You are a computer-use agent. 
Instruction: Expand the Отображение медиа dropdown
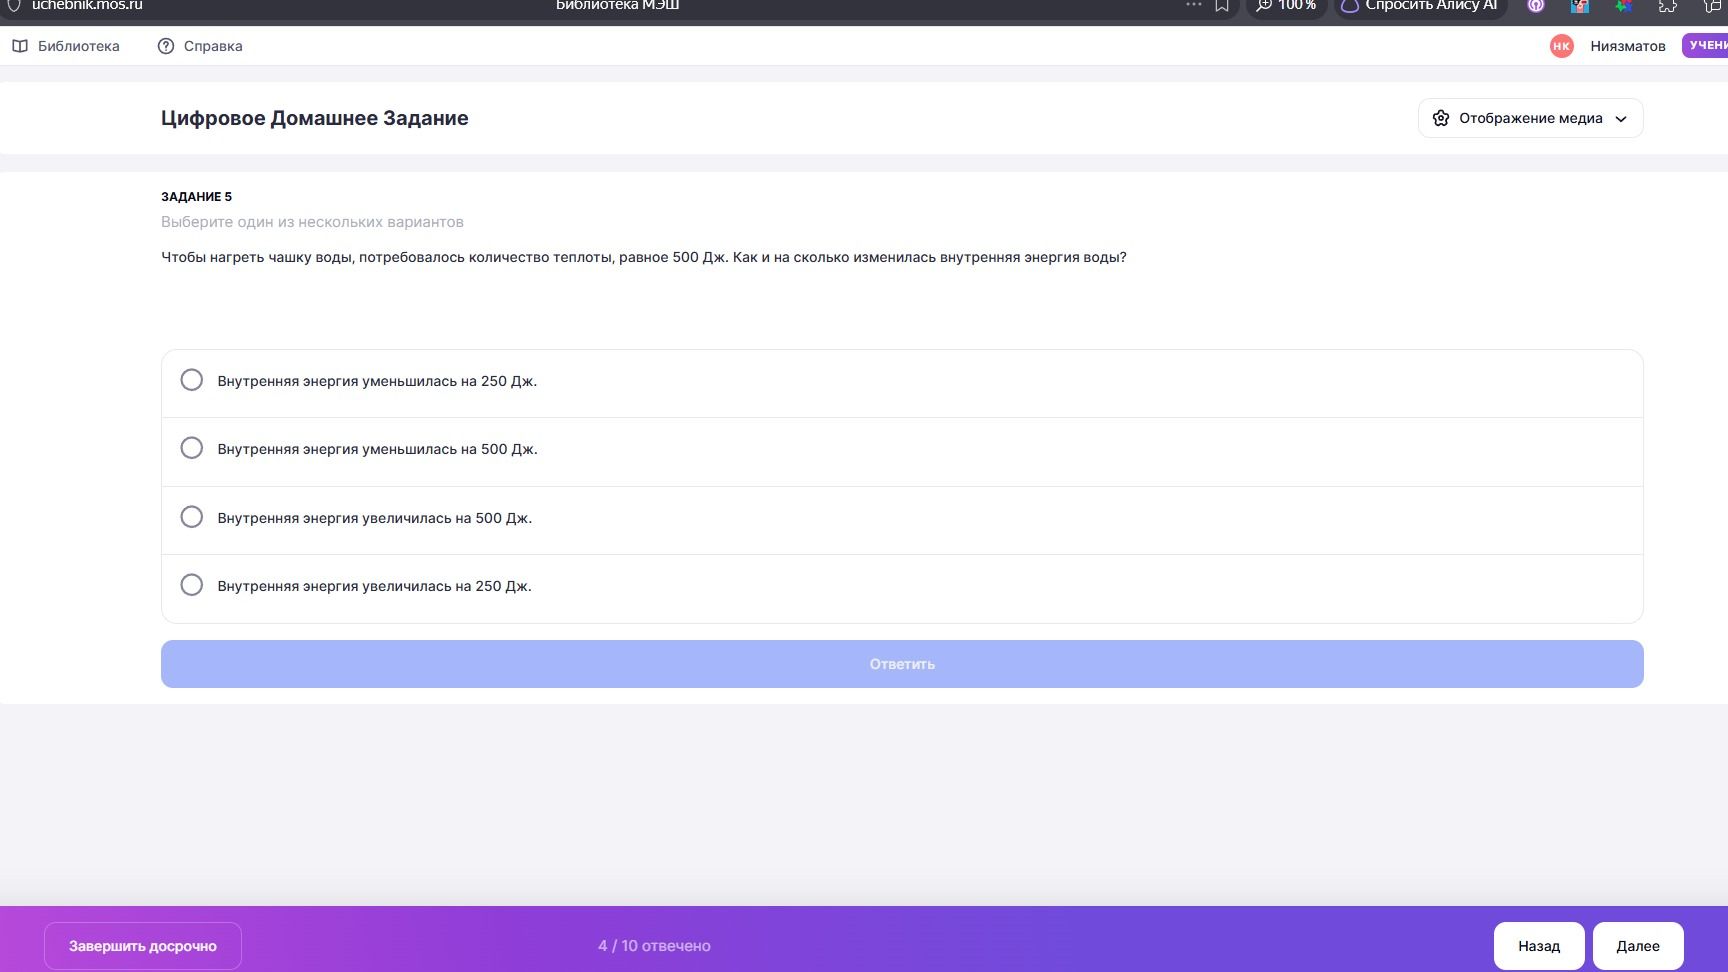tap(1530, 118)
